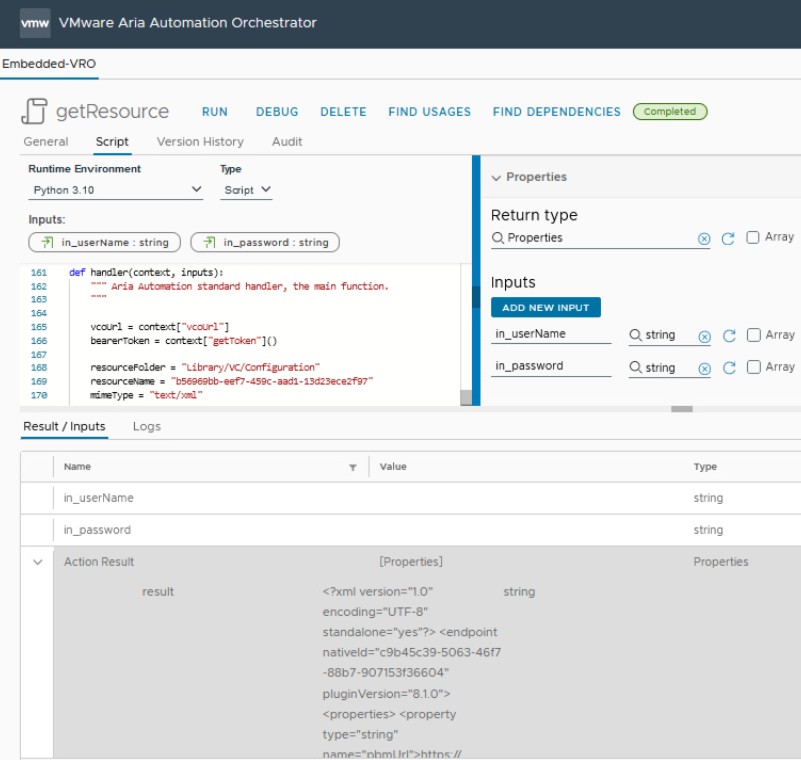Select the in_password result row

(x=411, y=530)
